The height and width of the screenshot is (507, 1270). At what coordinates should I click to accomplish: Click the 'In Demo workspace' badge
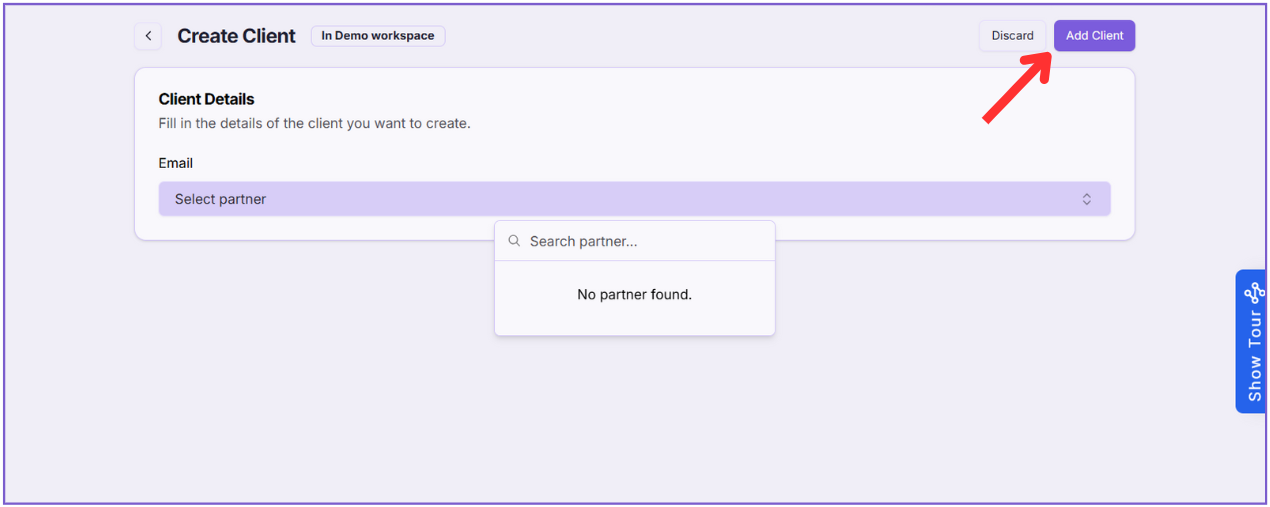[378, 36]
